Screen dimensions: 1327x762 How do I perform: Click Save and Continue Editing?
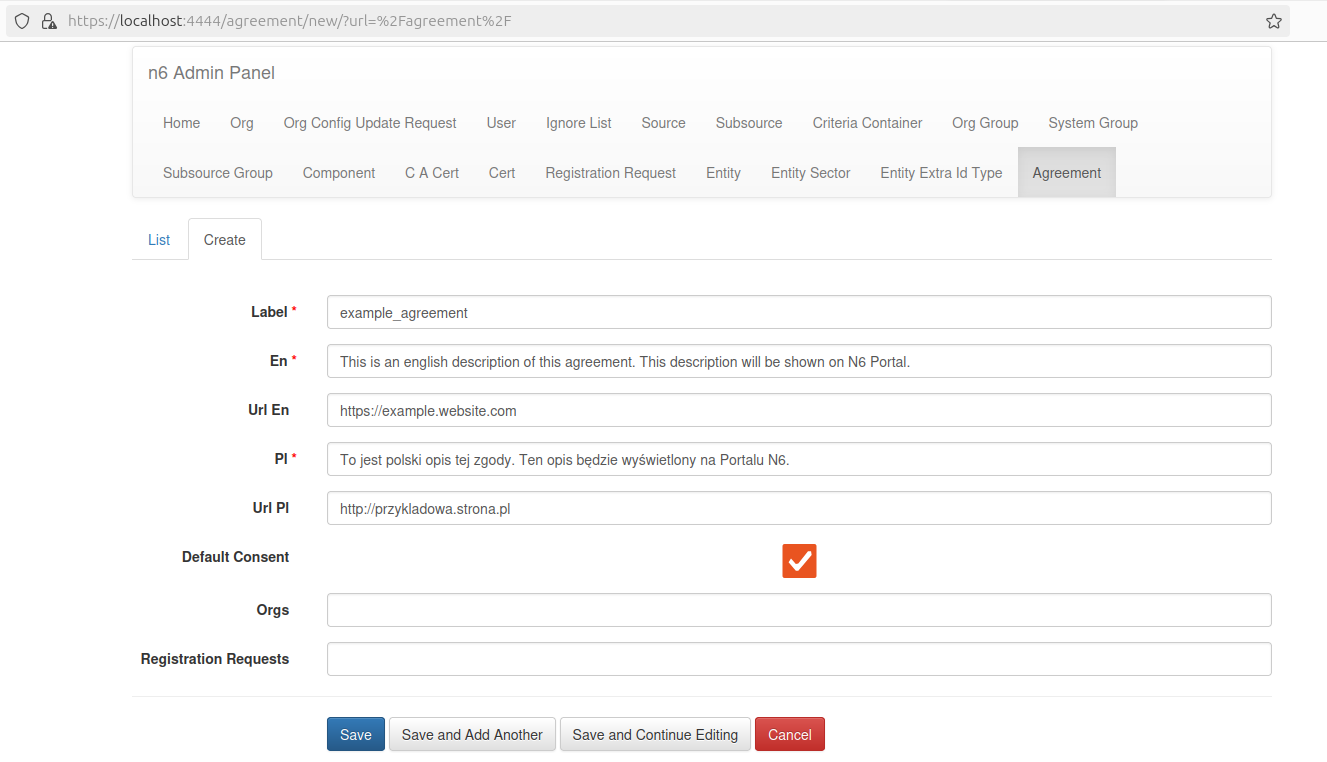point(655,734)
